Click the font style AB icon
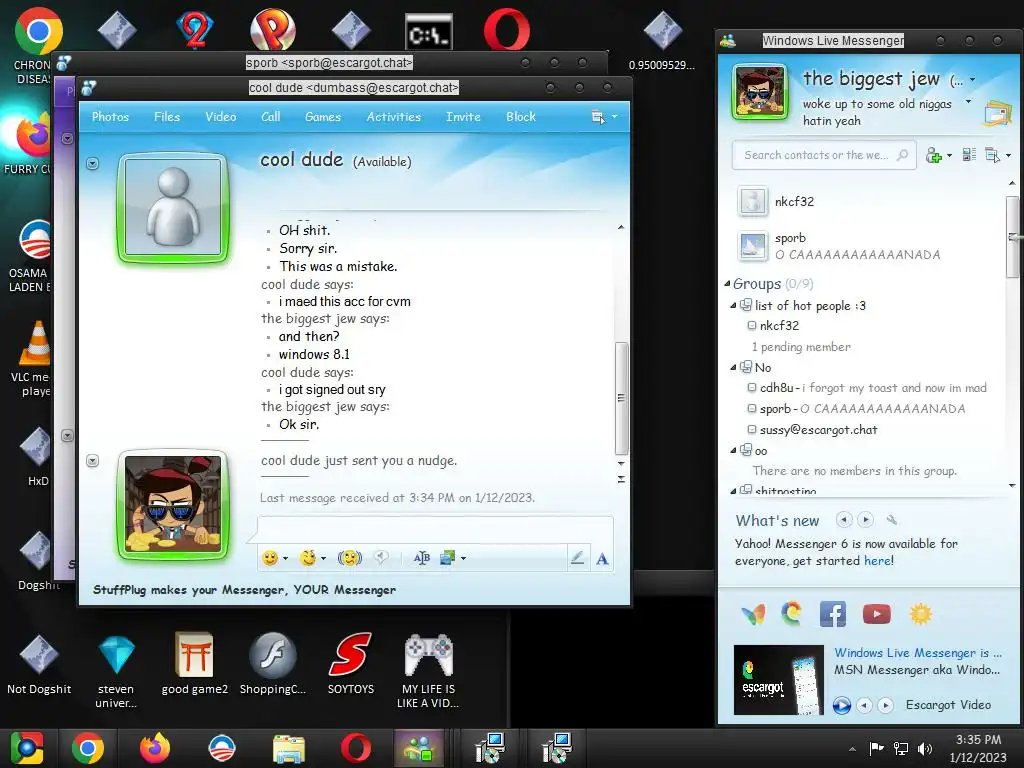Screen dimensions: 1024x768 point(422,558)
